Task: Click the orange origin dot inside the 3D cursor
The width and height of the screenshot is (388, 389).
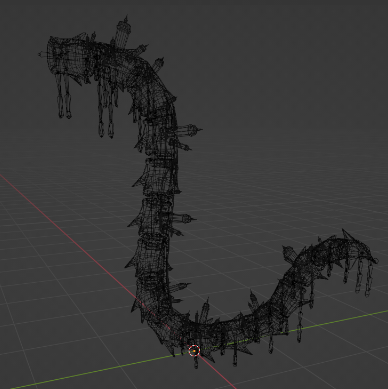Action: tap(194, 351)
